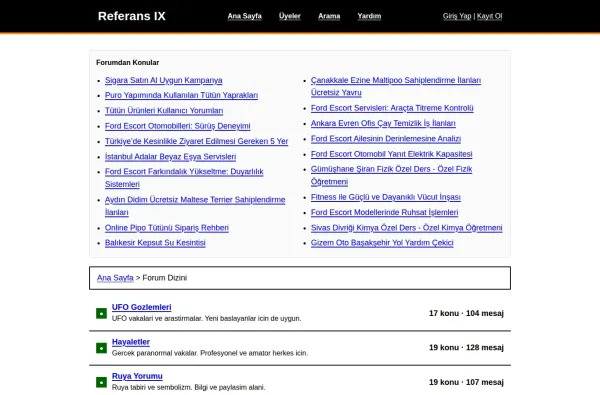Click the UFO vakalari ve arastirmalar description
Screen dimensions: 600x395
(x=207, y=318)
